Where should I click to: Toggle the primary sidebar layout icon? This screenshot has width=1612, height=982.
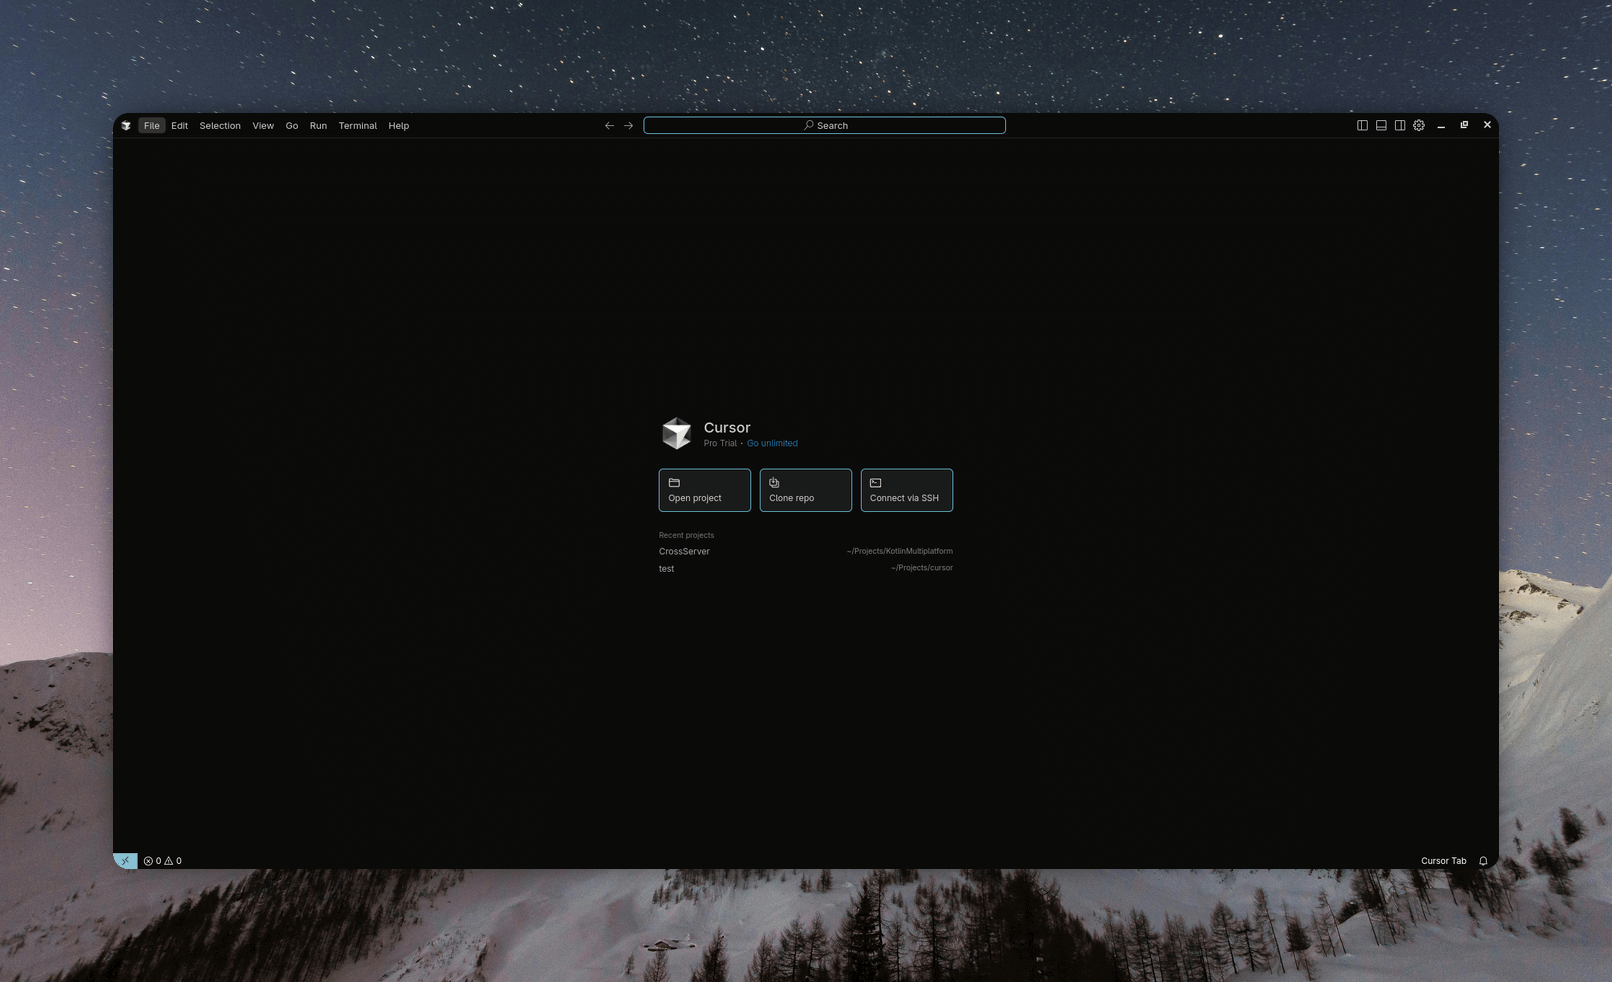[x=1362, y=125]
